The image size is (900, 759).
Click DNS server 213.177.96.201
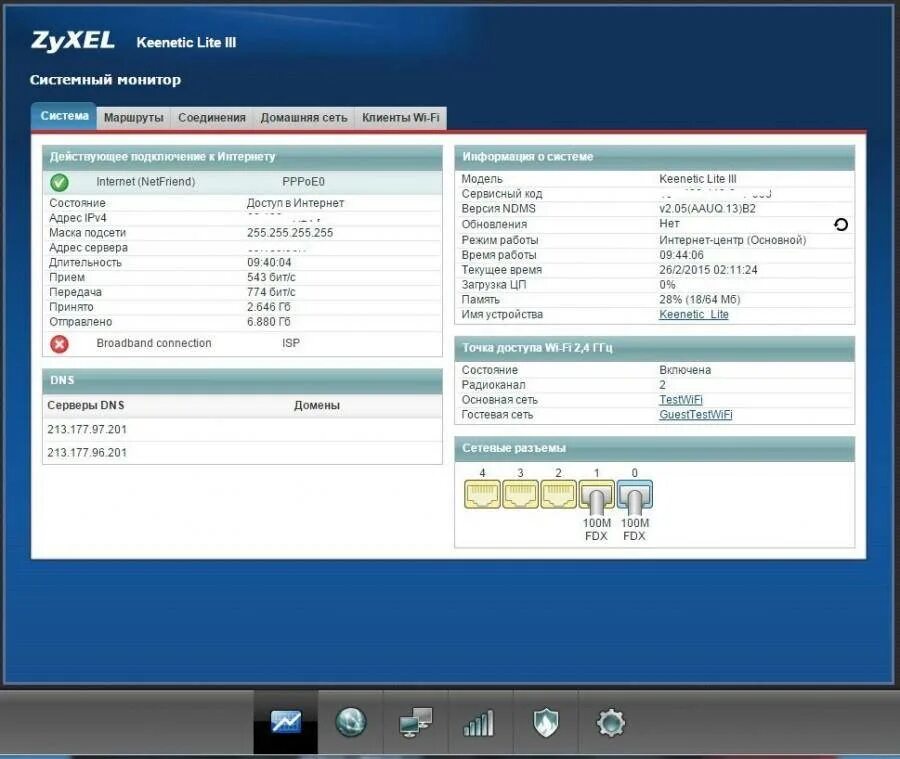(87, 453)
